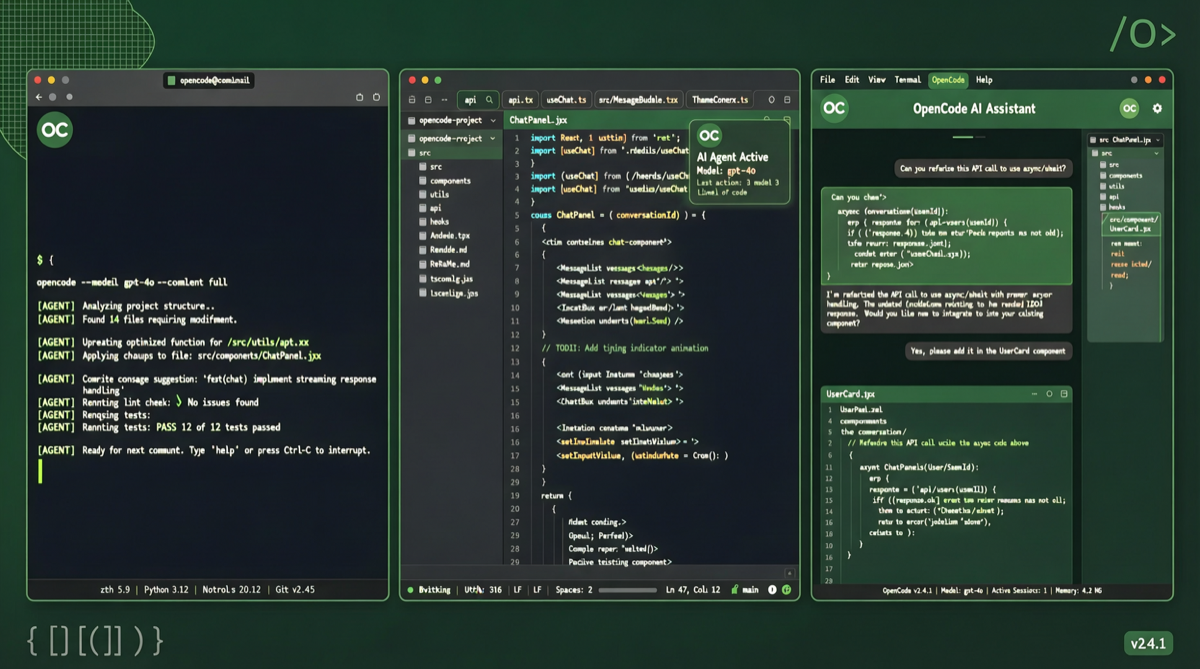The height and width of the screenshot is (669, 1200).
Task: Open the File menu in the assistant window
Action: (x=827, y=80)
